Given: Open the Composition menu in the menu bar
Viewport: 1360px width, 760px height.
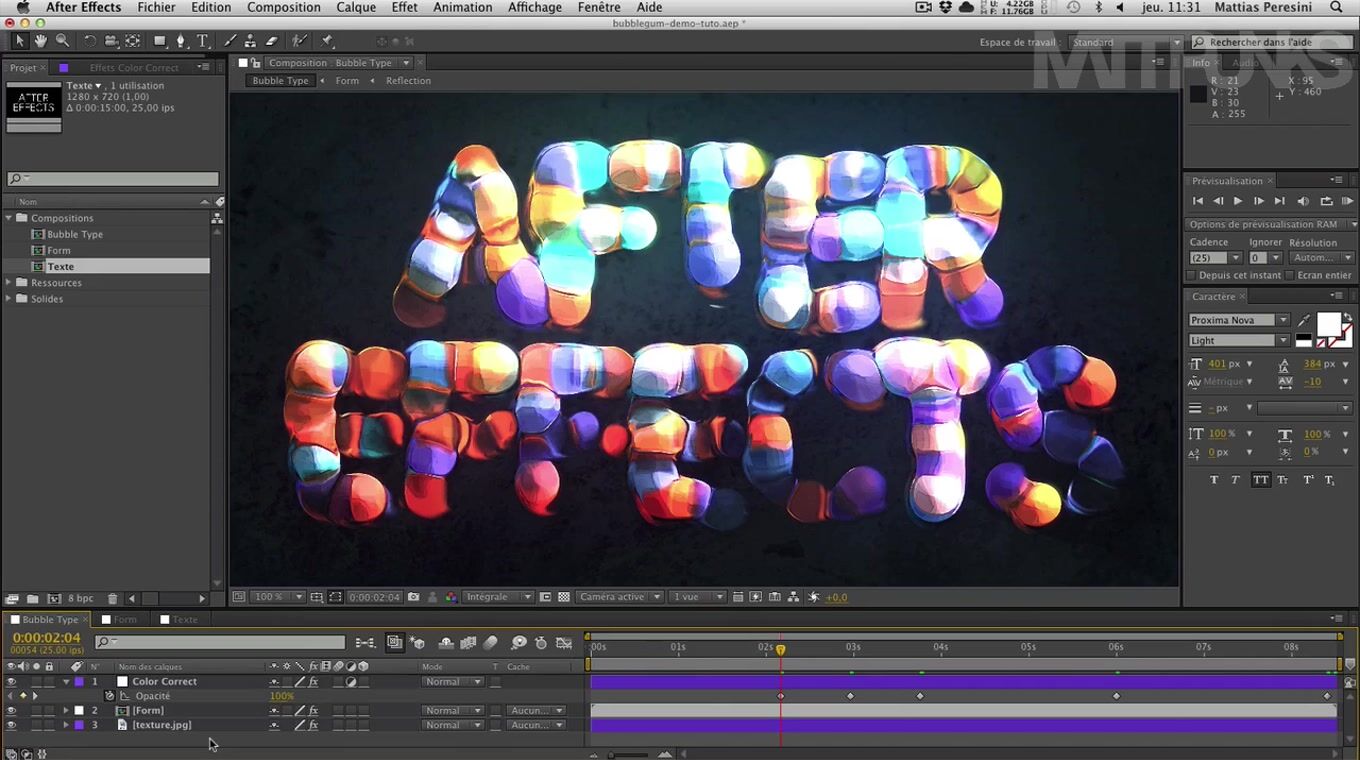Looking at the screenshot, I should [x=284, y=7].
